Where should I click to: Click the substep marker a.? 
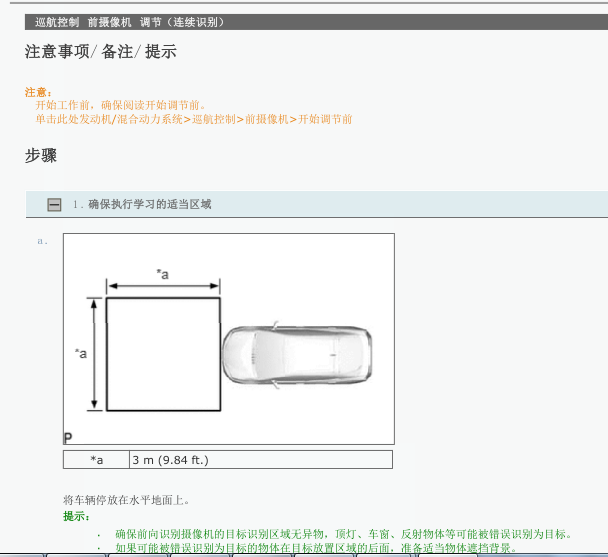coord(43,241)
